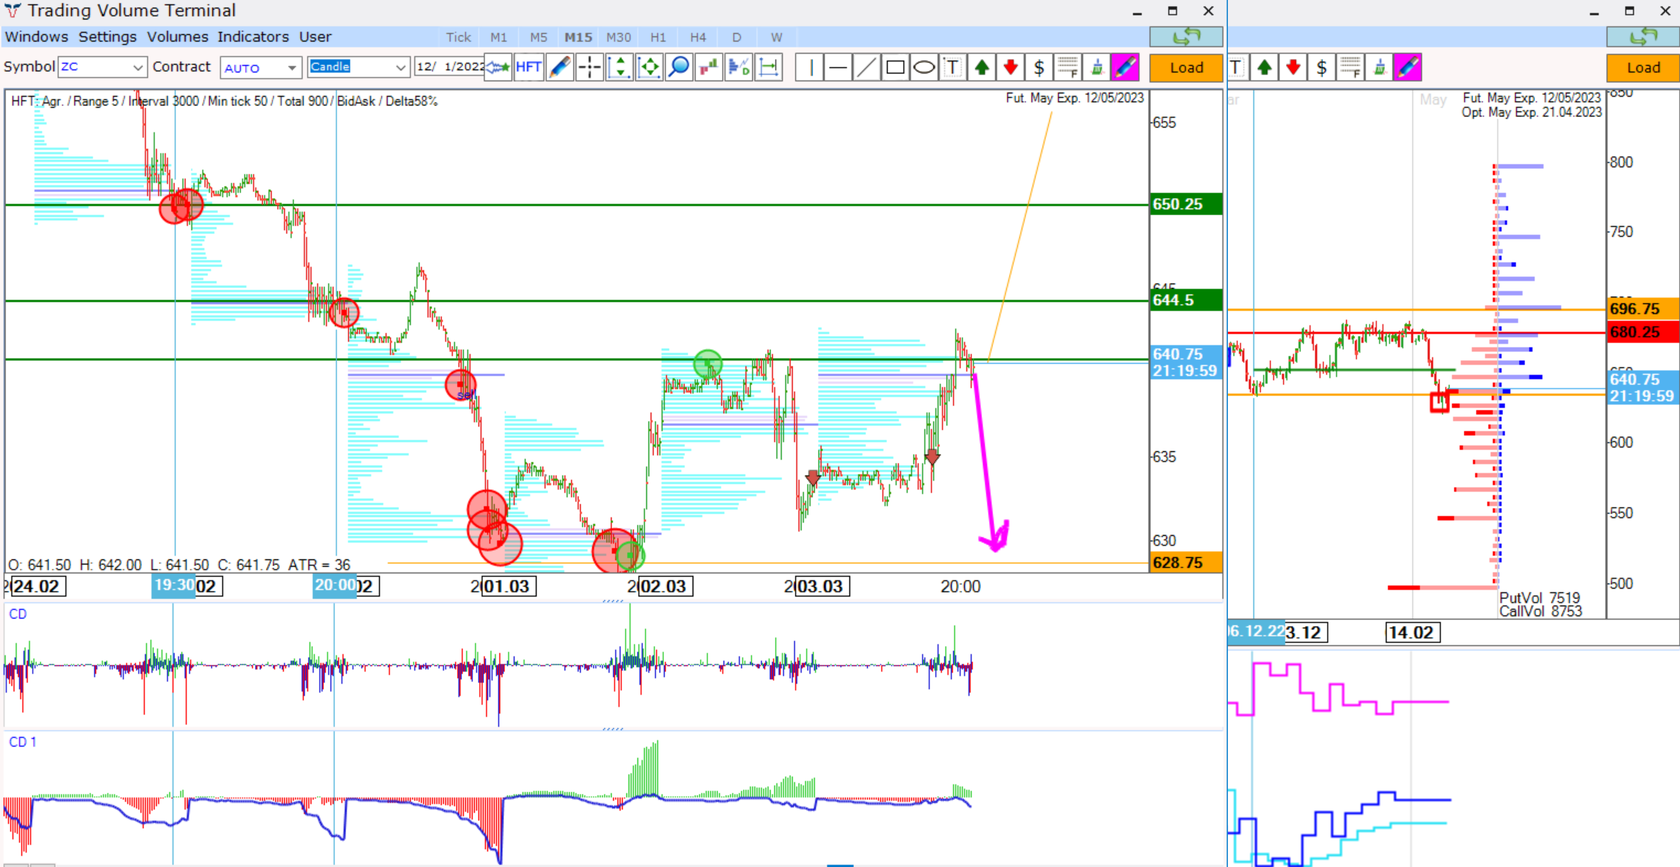The width and height of the screenshot is (1680, 867).
Task: Switch timeframe to Tick
Action: coord(458,37)
